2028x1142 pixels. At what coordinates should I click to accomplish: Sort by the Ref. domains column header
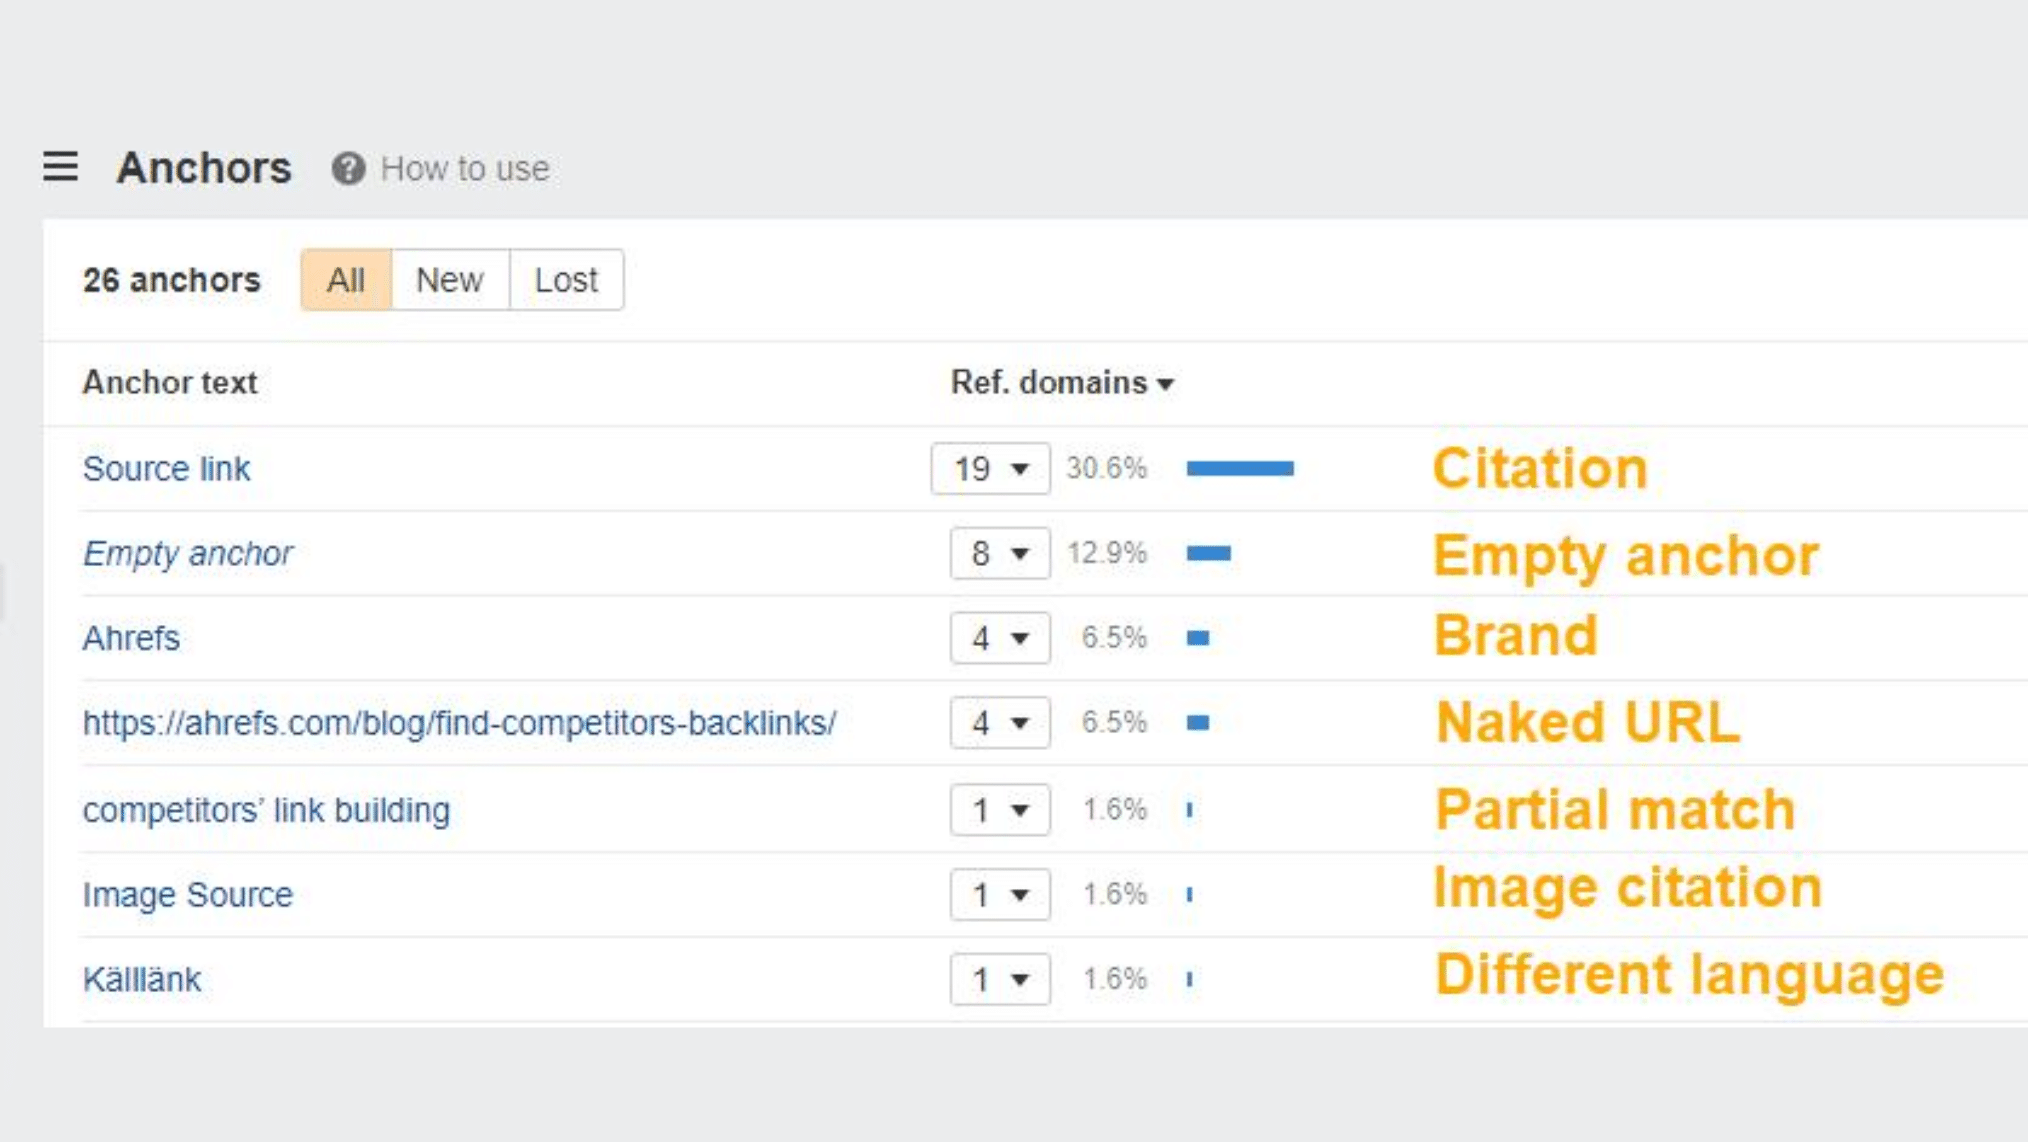pyautogui.click(x=1062, y=382)
